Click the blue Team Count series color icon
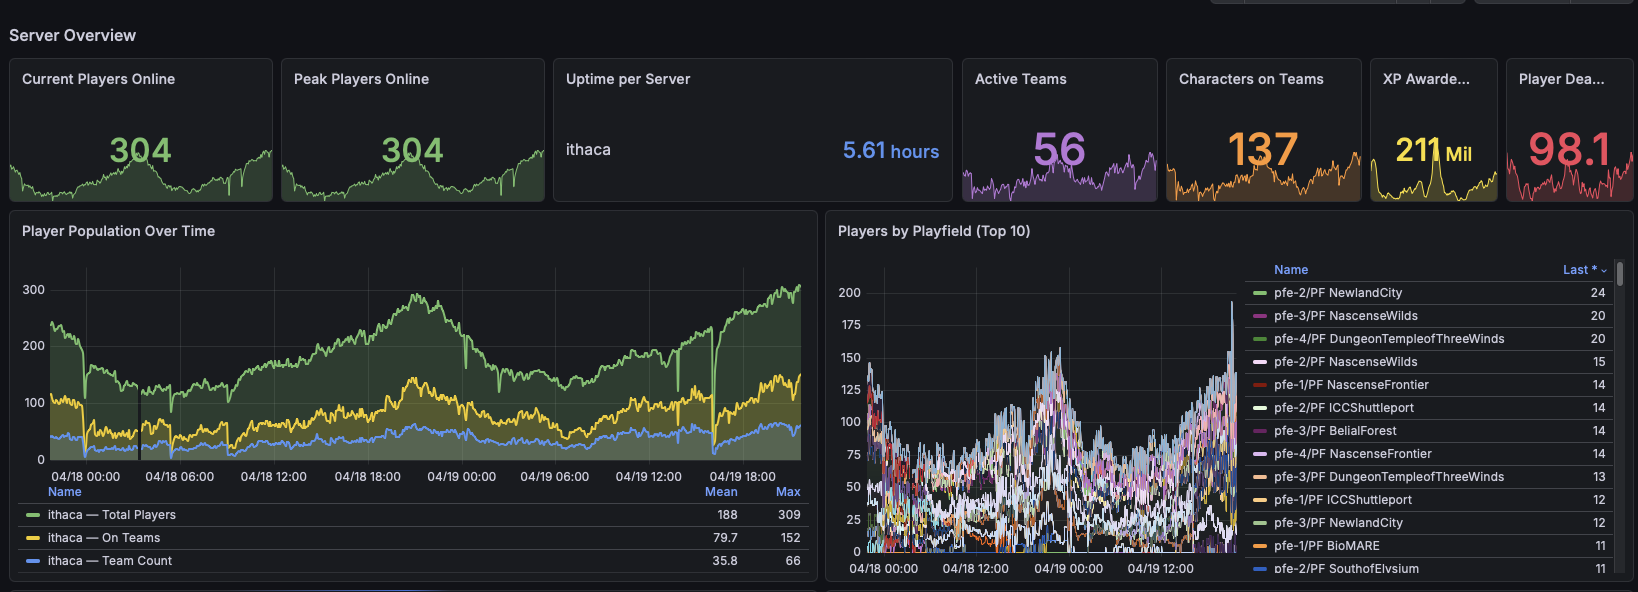1638x592 pixels. pos(33,561)
